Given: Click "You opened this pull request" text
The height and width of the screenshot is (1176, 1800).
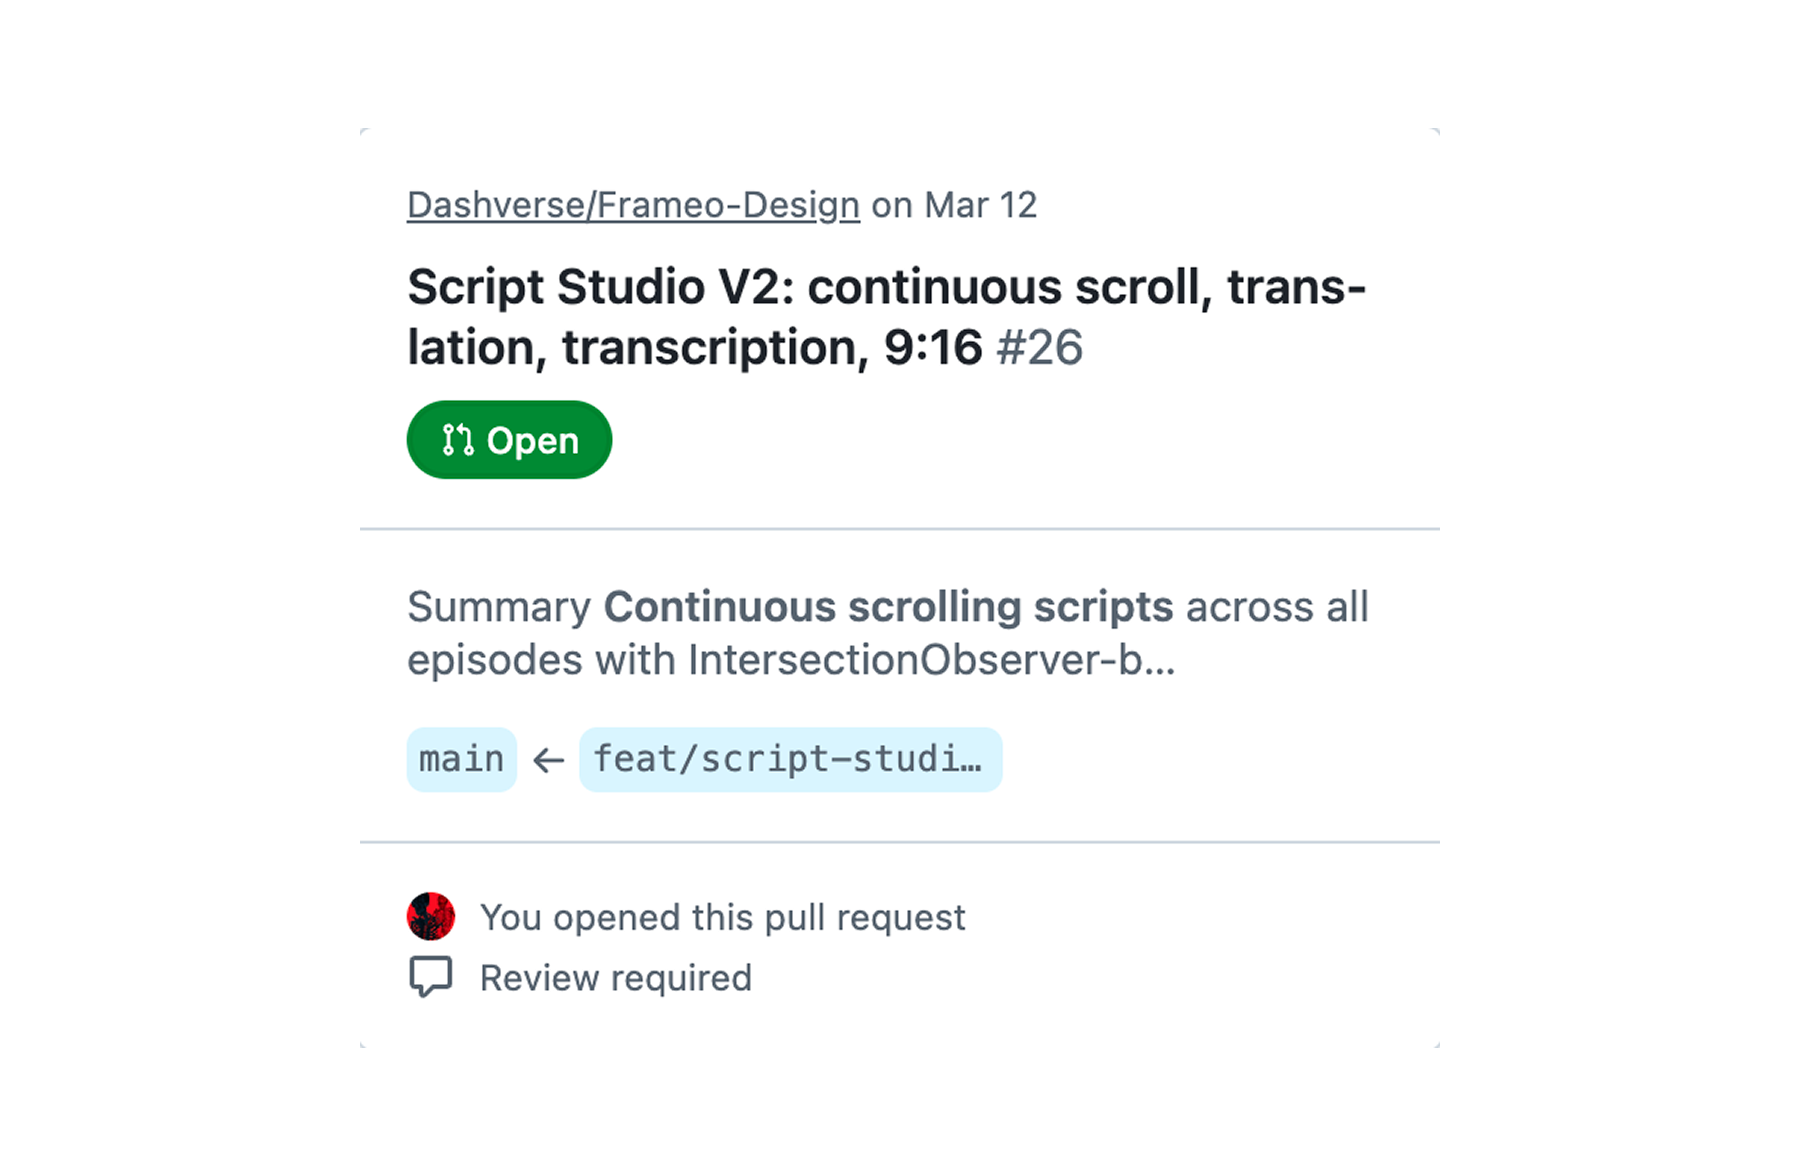Looking at the screenshot, I should (x=722, y=918).
